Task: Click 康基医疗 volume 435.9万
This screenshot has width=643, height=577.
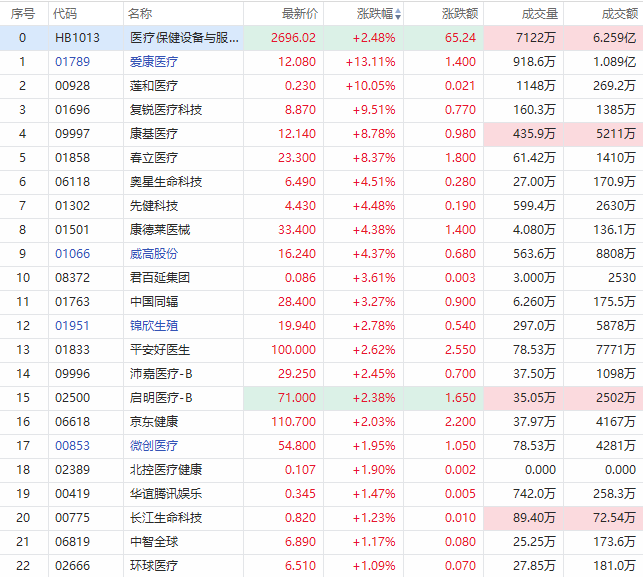Action: [534, 134]
